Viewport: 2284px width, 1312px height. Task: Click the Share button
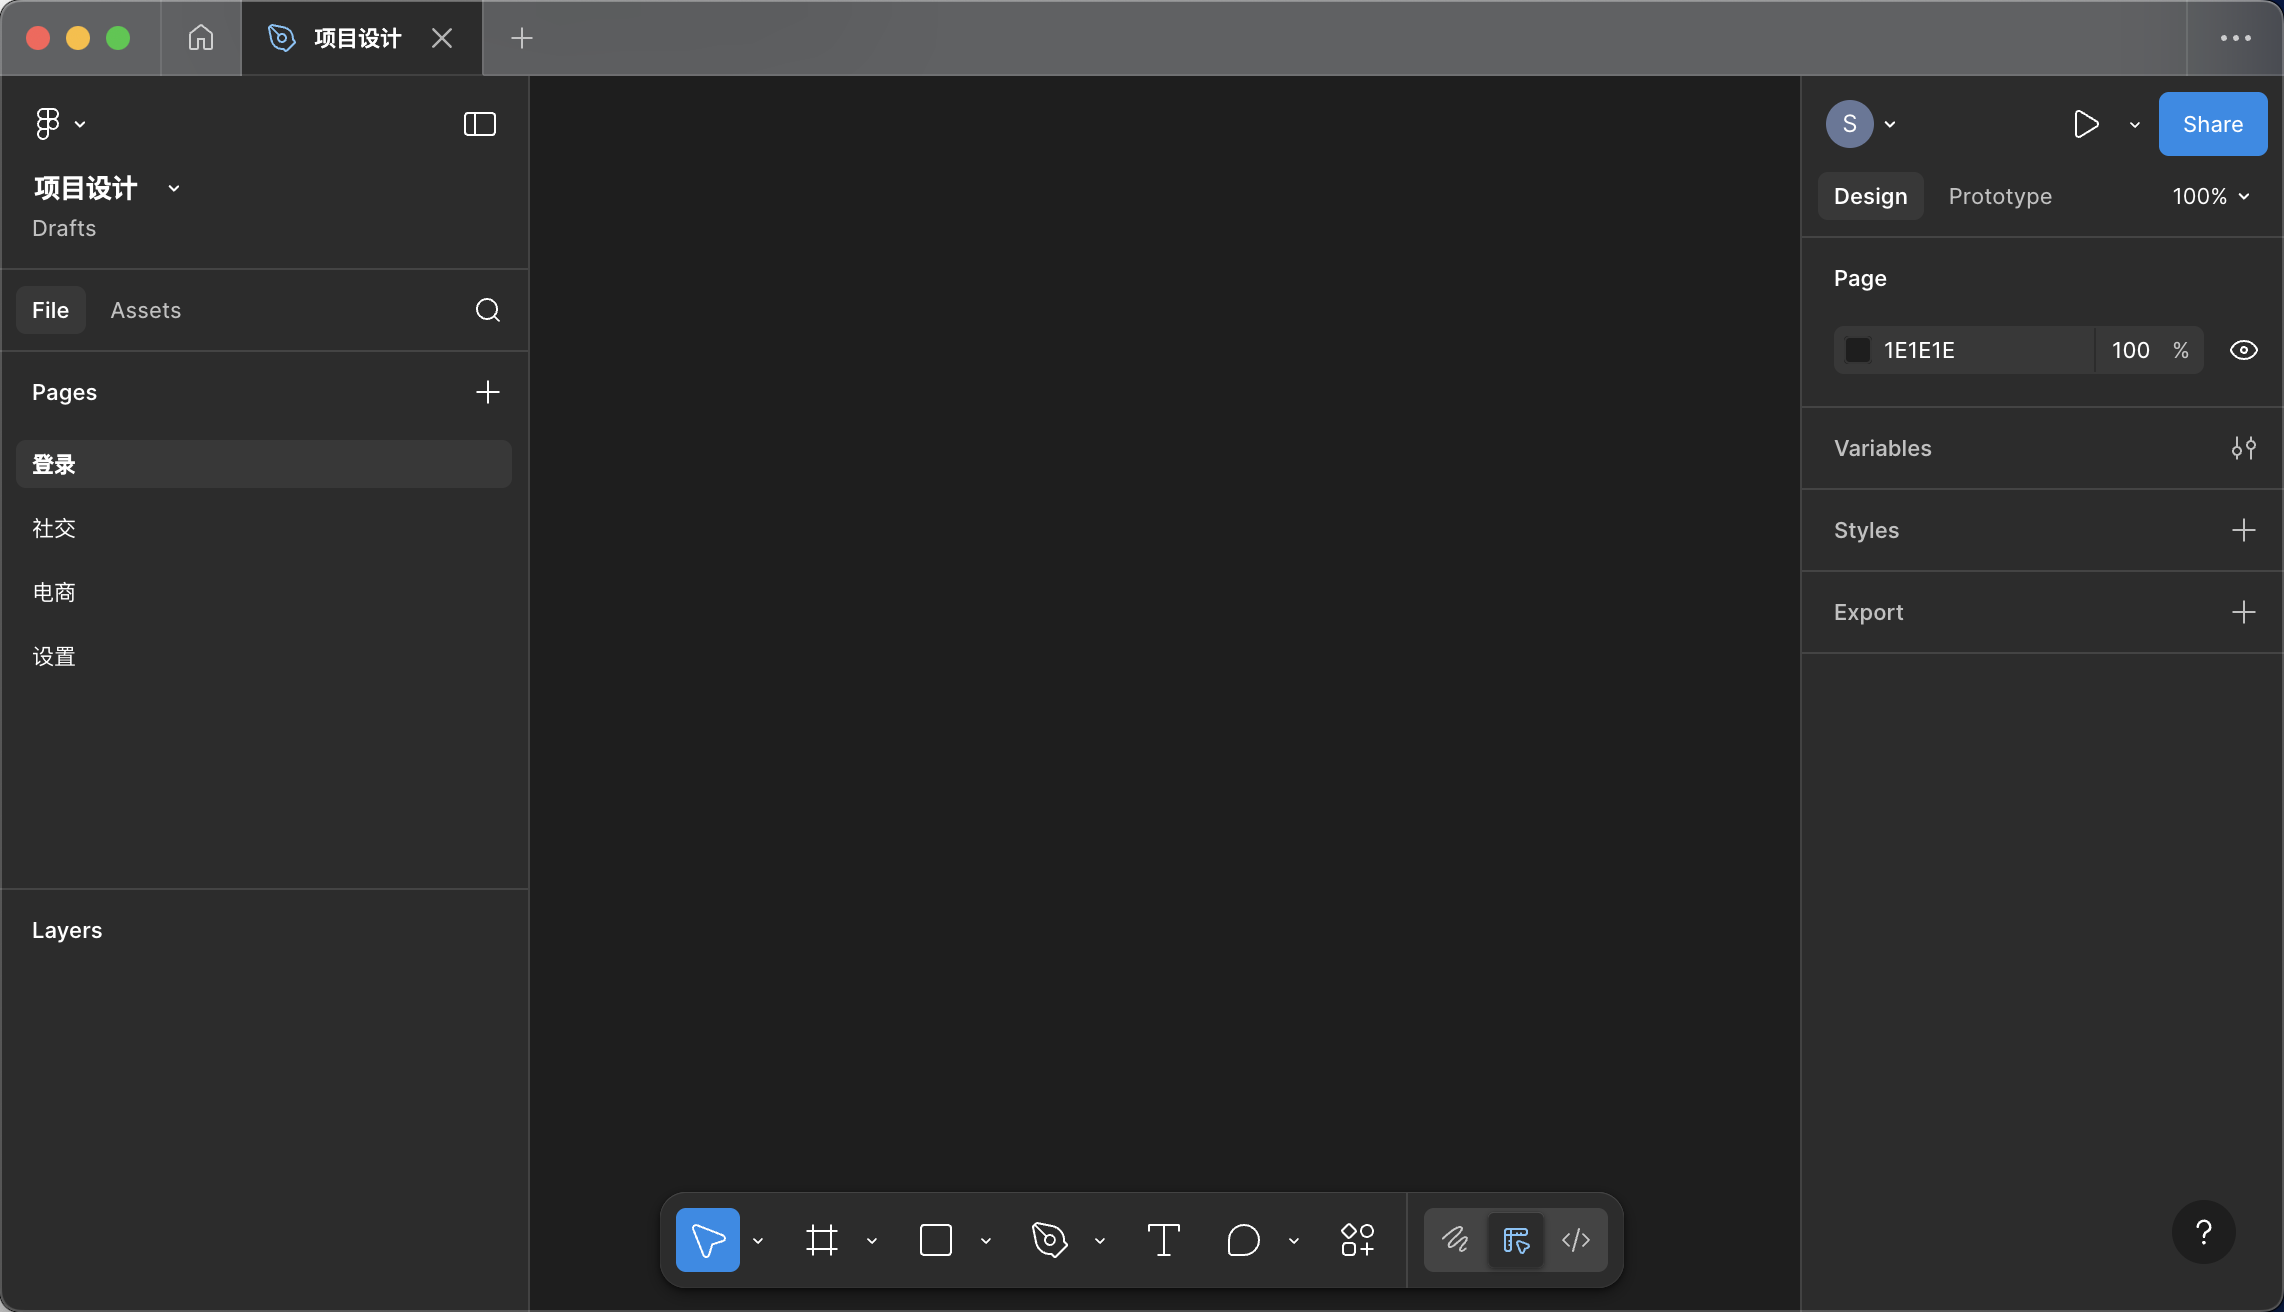(2212, 124)
